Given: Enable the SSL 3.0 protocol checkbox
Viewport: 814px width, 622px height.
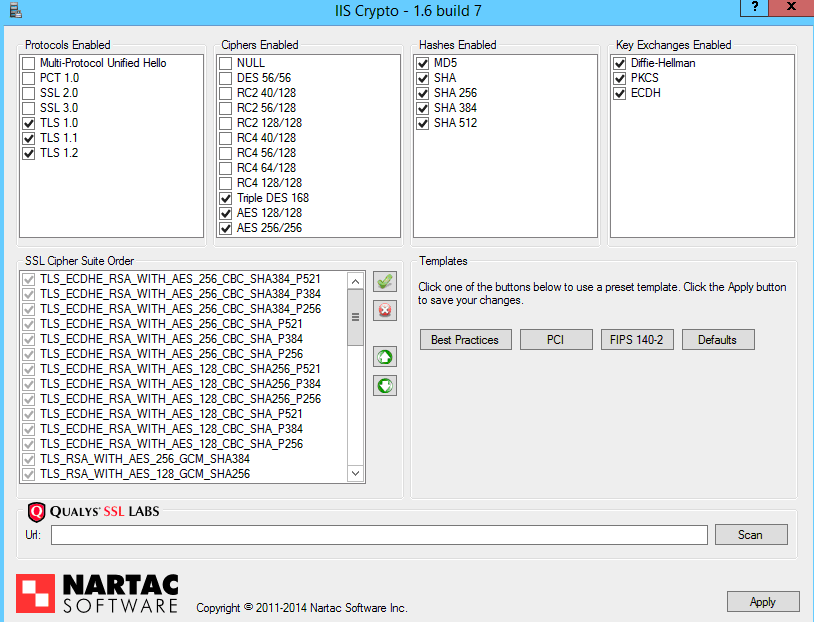Looking at the screenshot, I should point(28,108).
